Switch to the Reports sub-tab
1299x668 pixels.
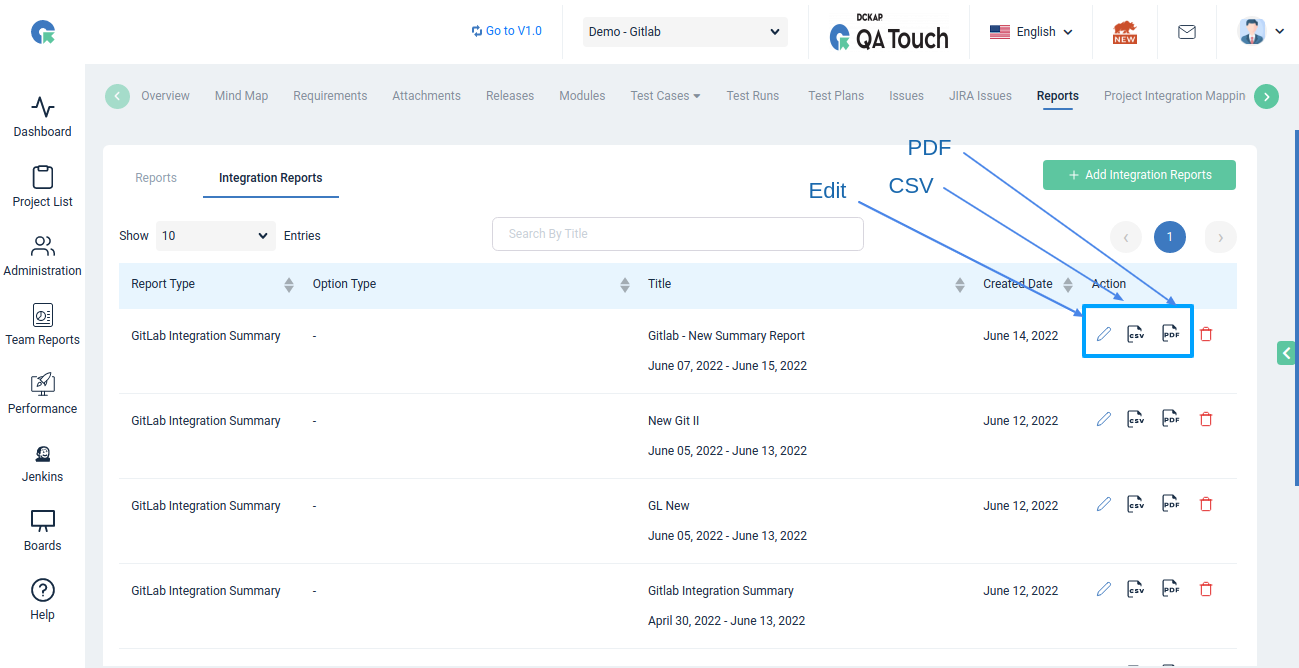156,178
